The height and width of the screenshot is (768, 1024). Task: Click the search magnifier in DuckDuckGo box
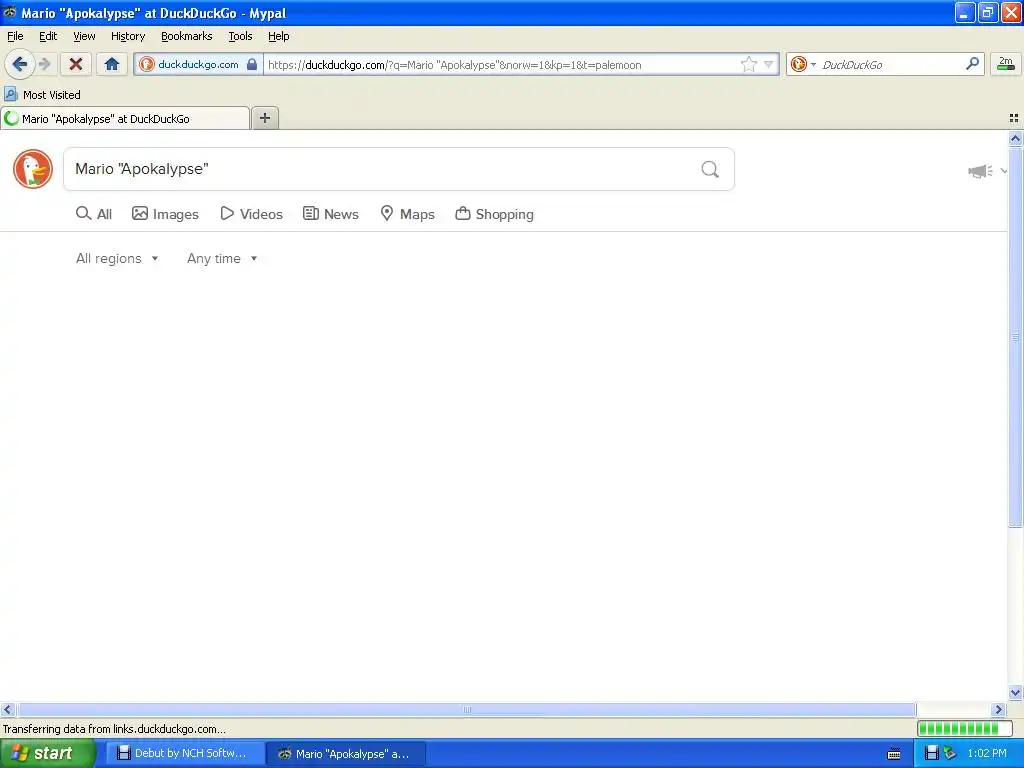(x=710, y=169)
